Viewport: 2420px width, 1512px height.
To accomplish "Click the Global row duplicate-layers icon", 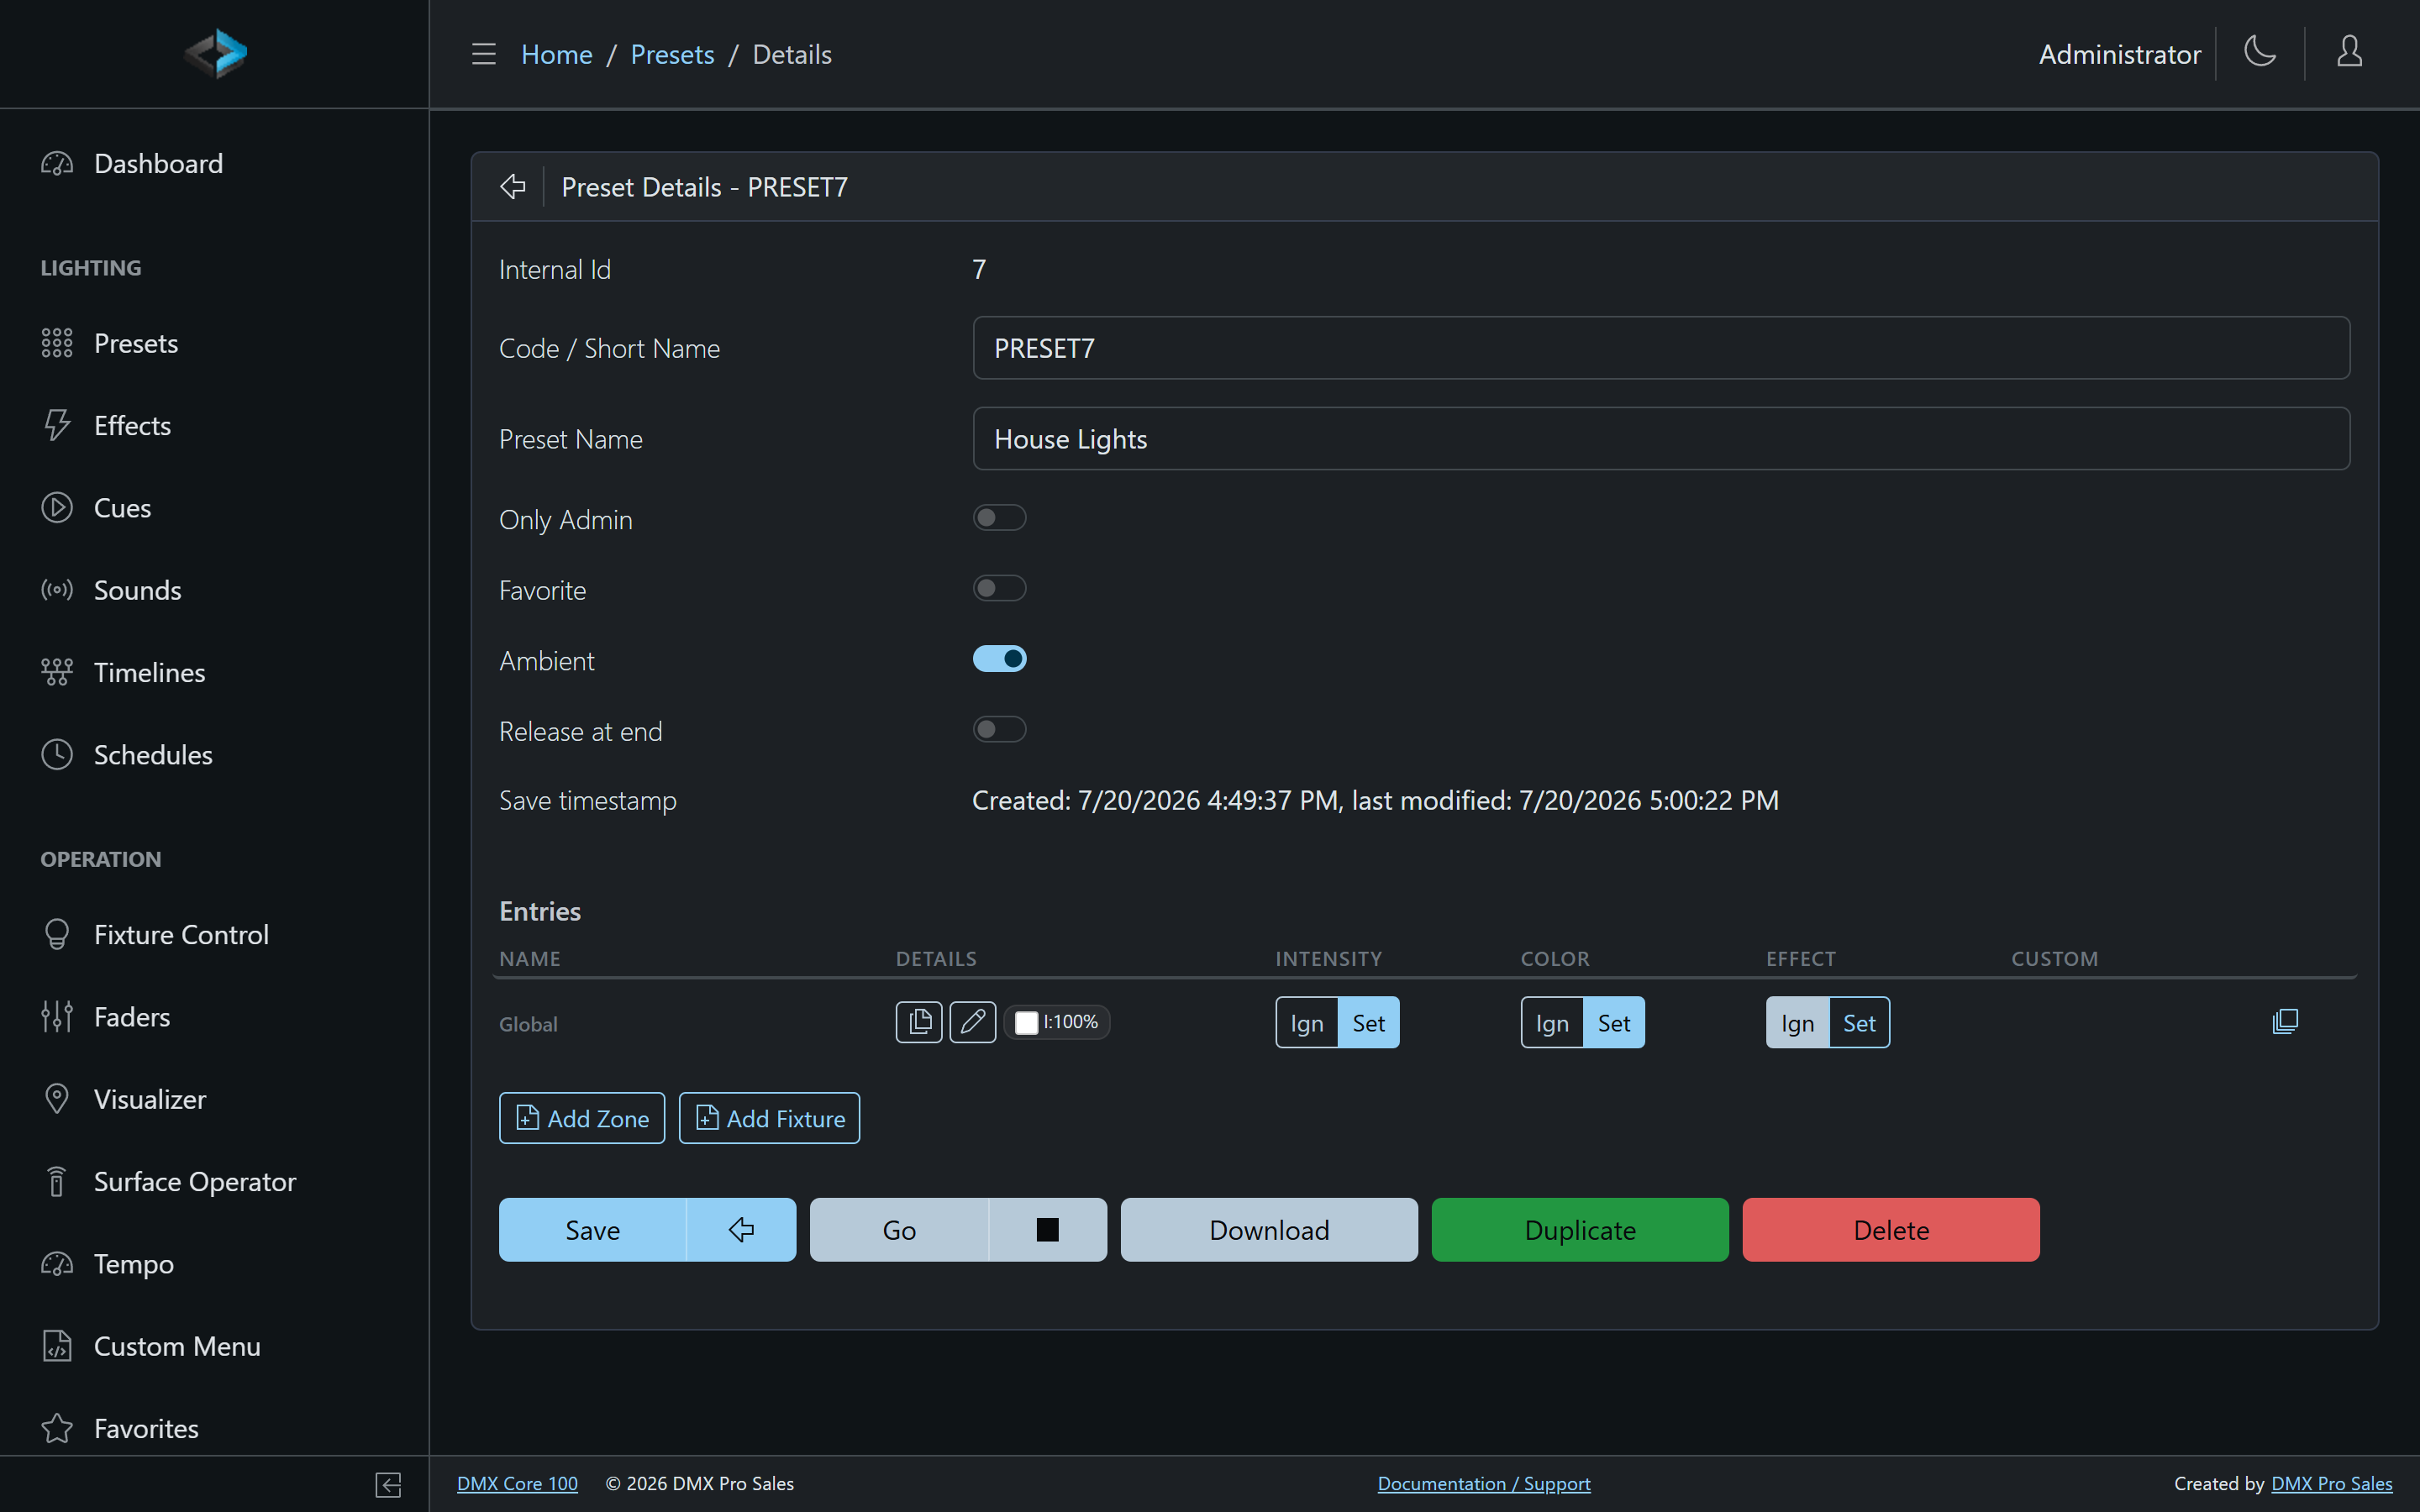I will click(x=2285, y=1022).
